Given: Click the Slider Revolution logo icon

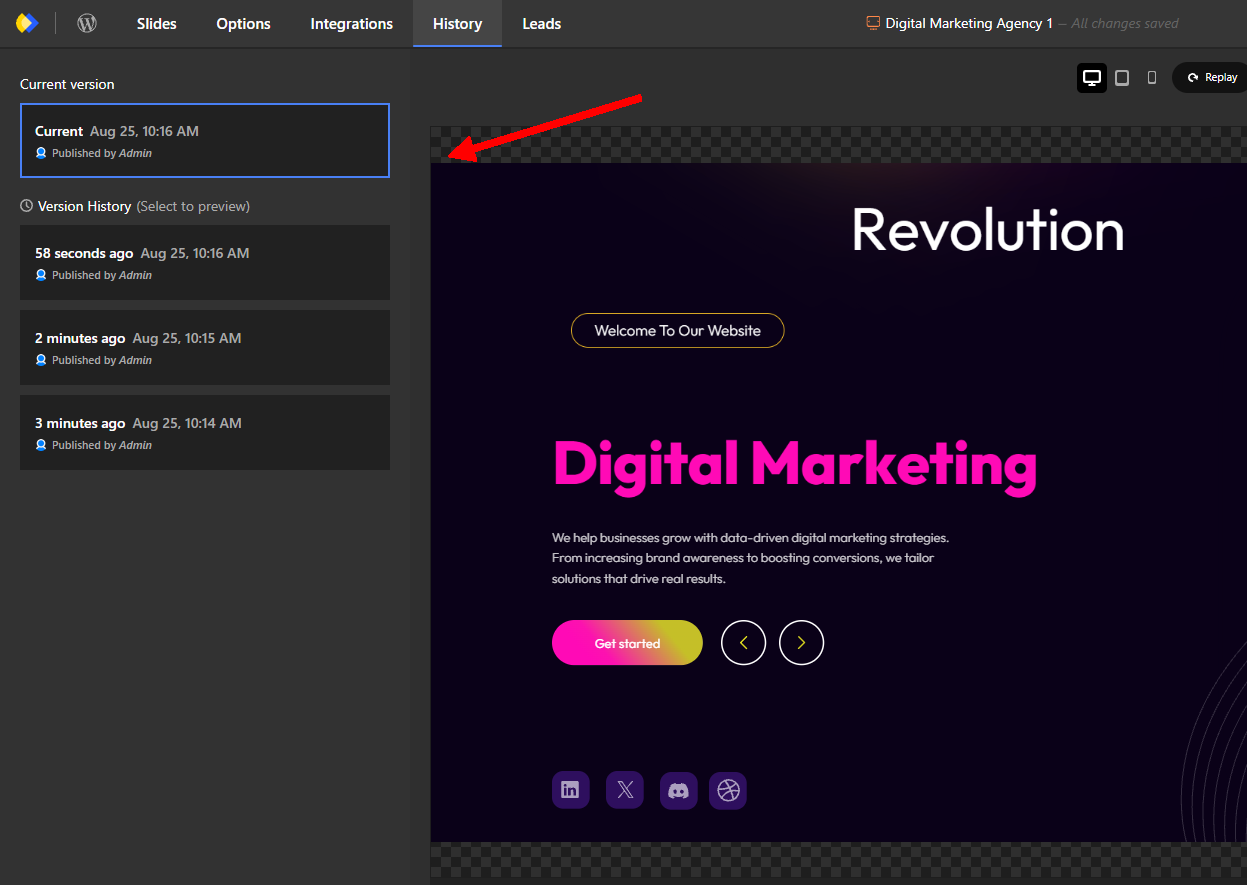Looking at the screenshot, I should click(x=27, y=23).
